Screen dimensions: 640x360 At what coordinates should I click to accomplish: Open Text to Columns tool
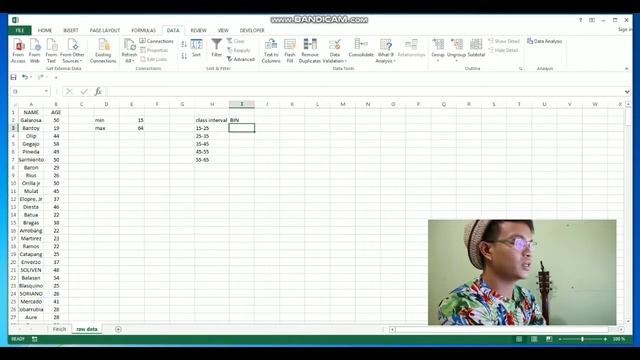point(271,51)
